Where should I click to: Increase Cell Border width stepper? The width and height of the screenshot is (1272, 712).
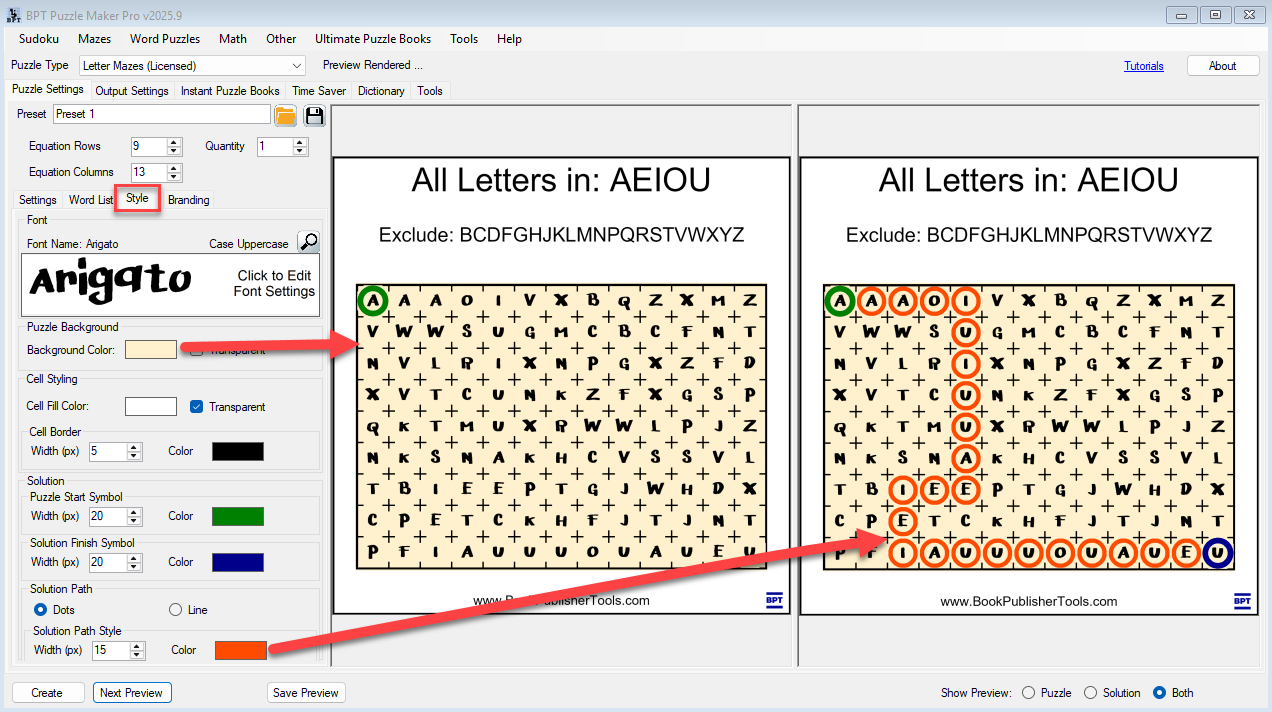point(135,447)
